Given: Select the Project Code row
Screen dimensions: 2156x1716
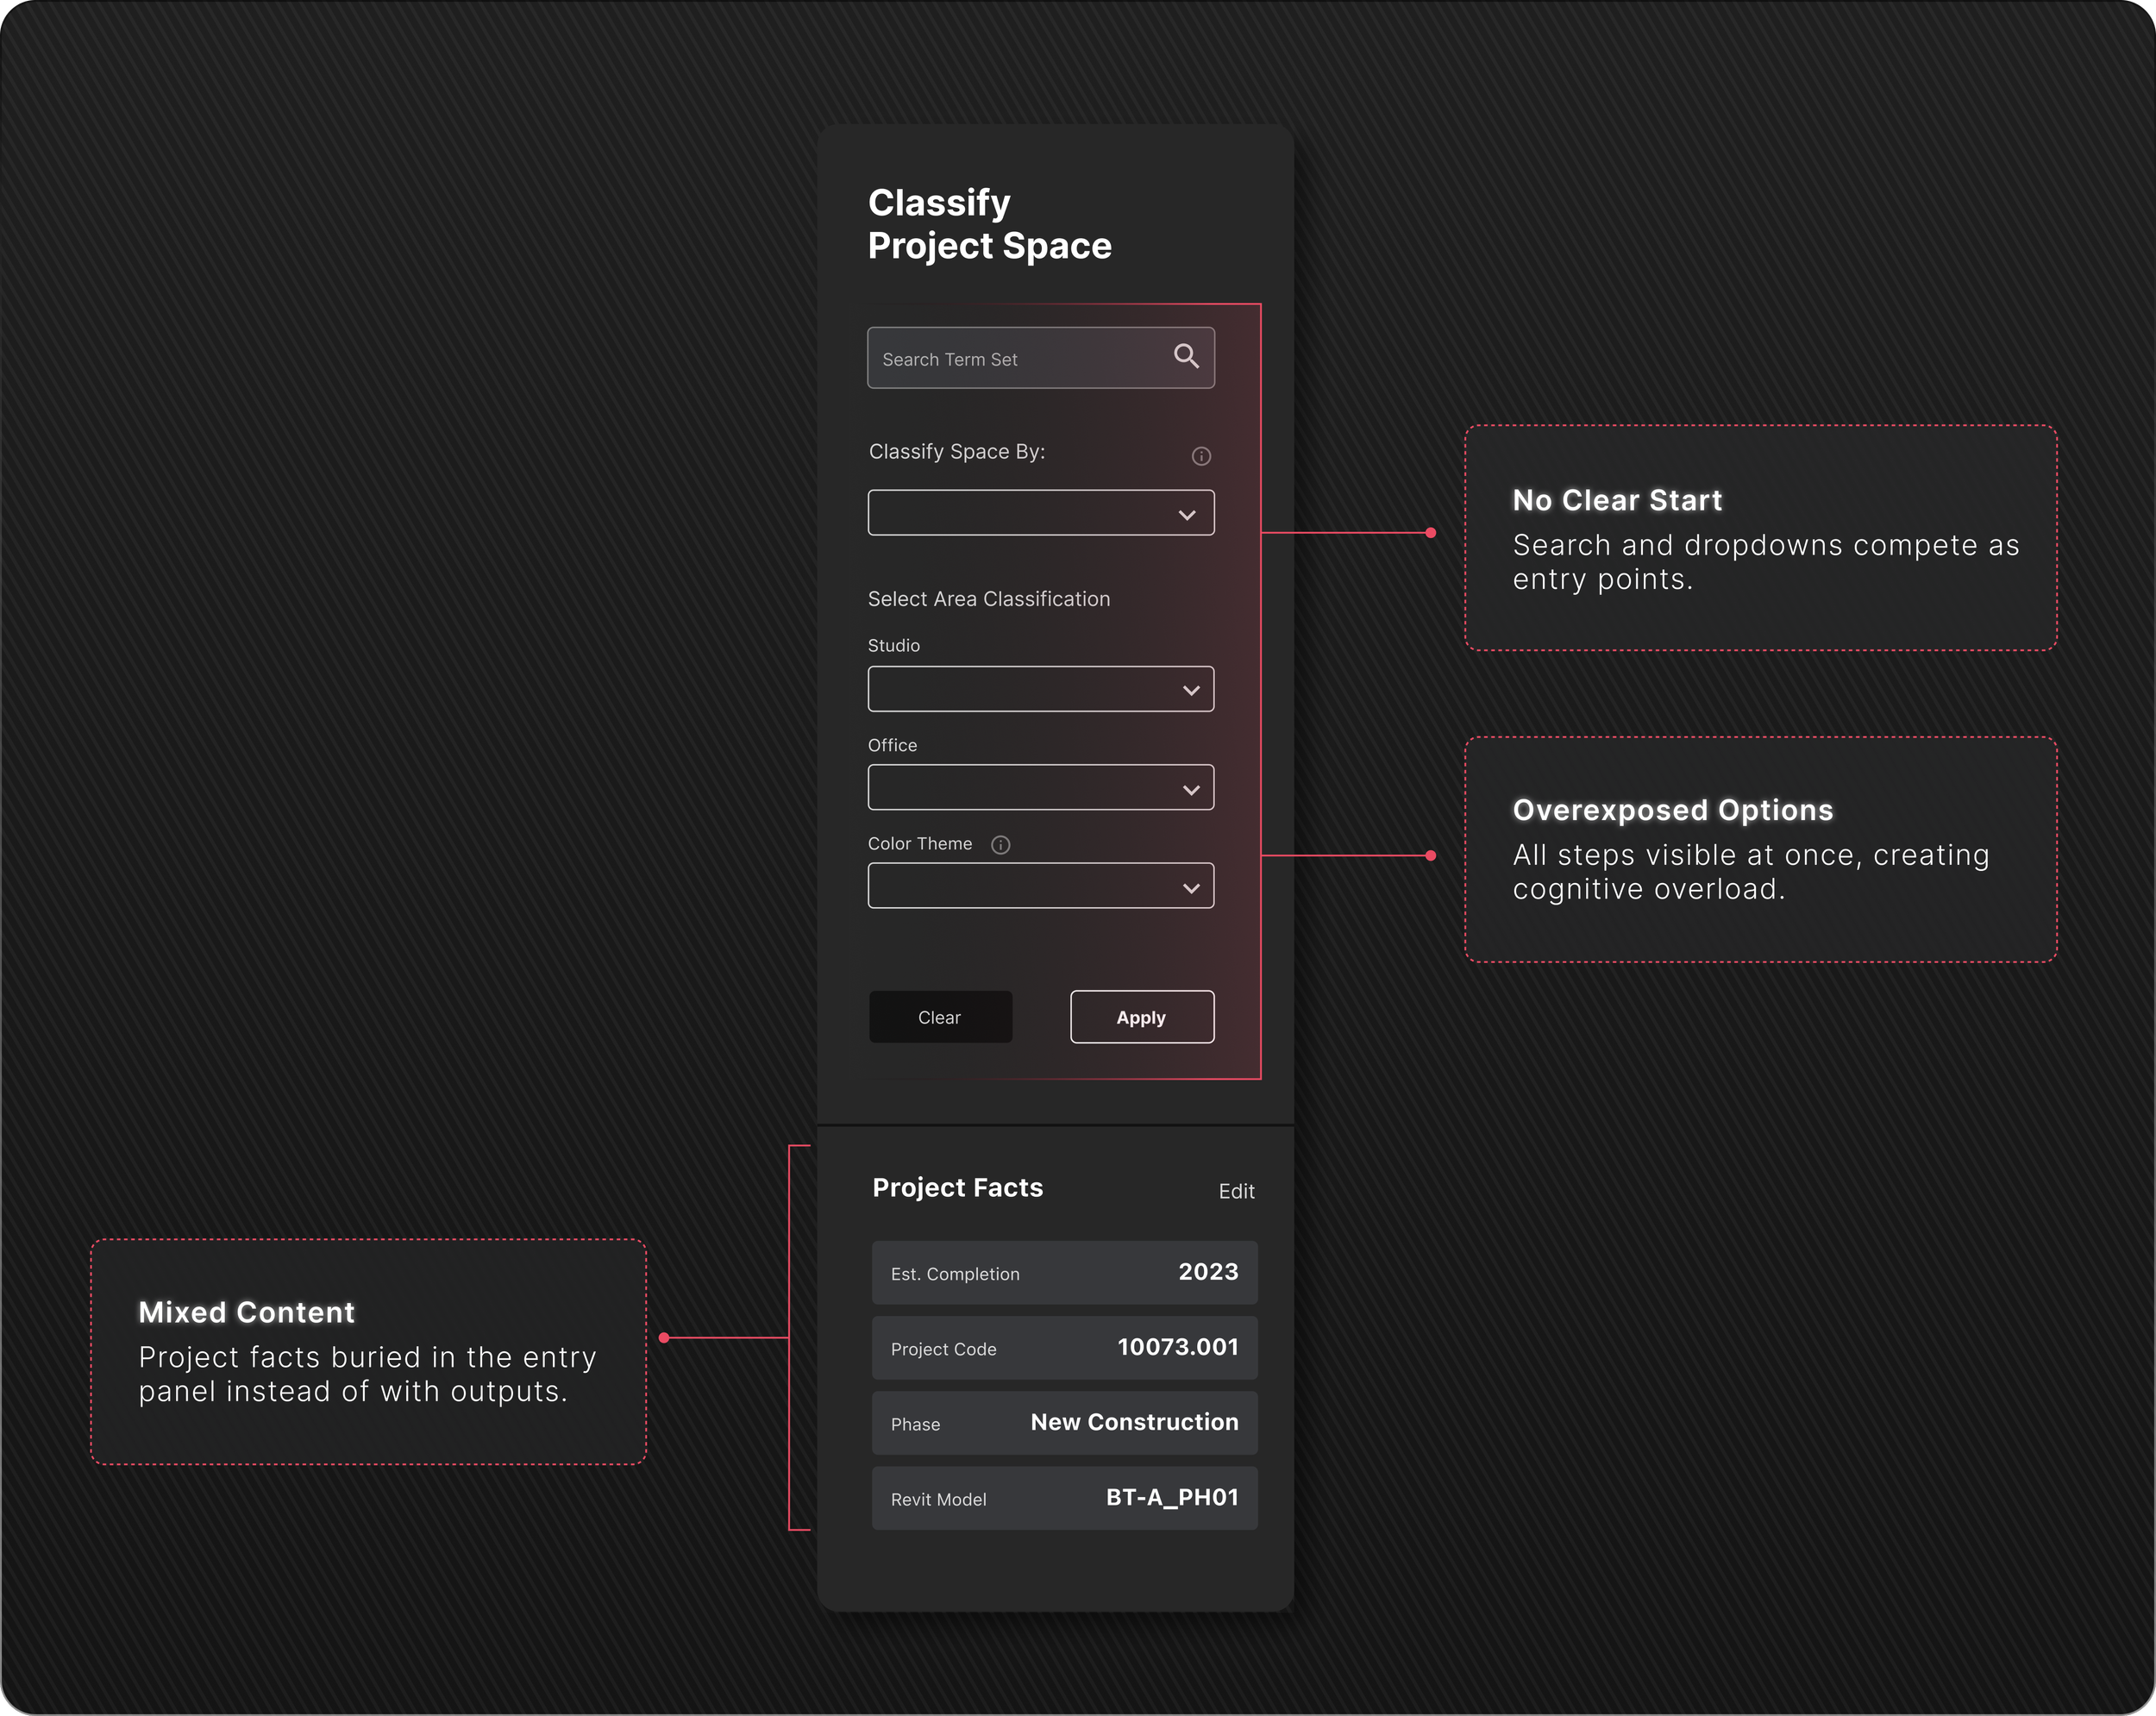Looking at the screenshot, I should click(1064, 1348).
